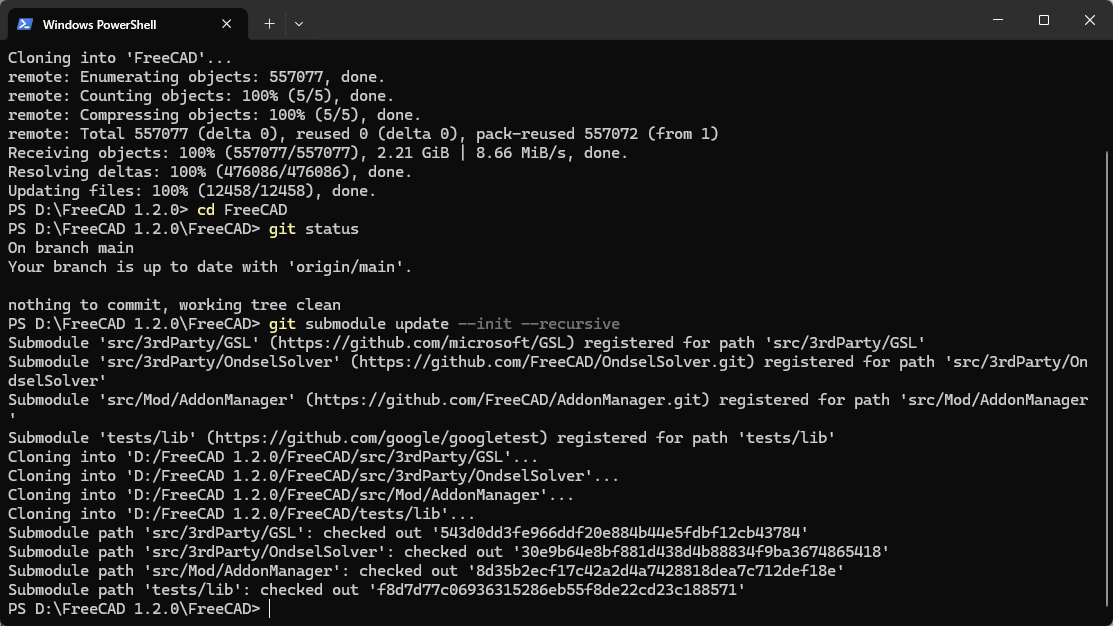Click the 'cd FreeCAD' command

pyautogui.click(x=242, y=210)
